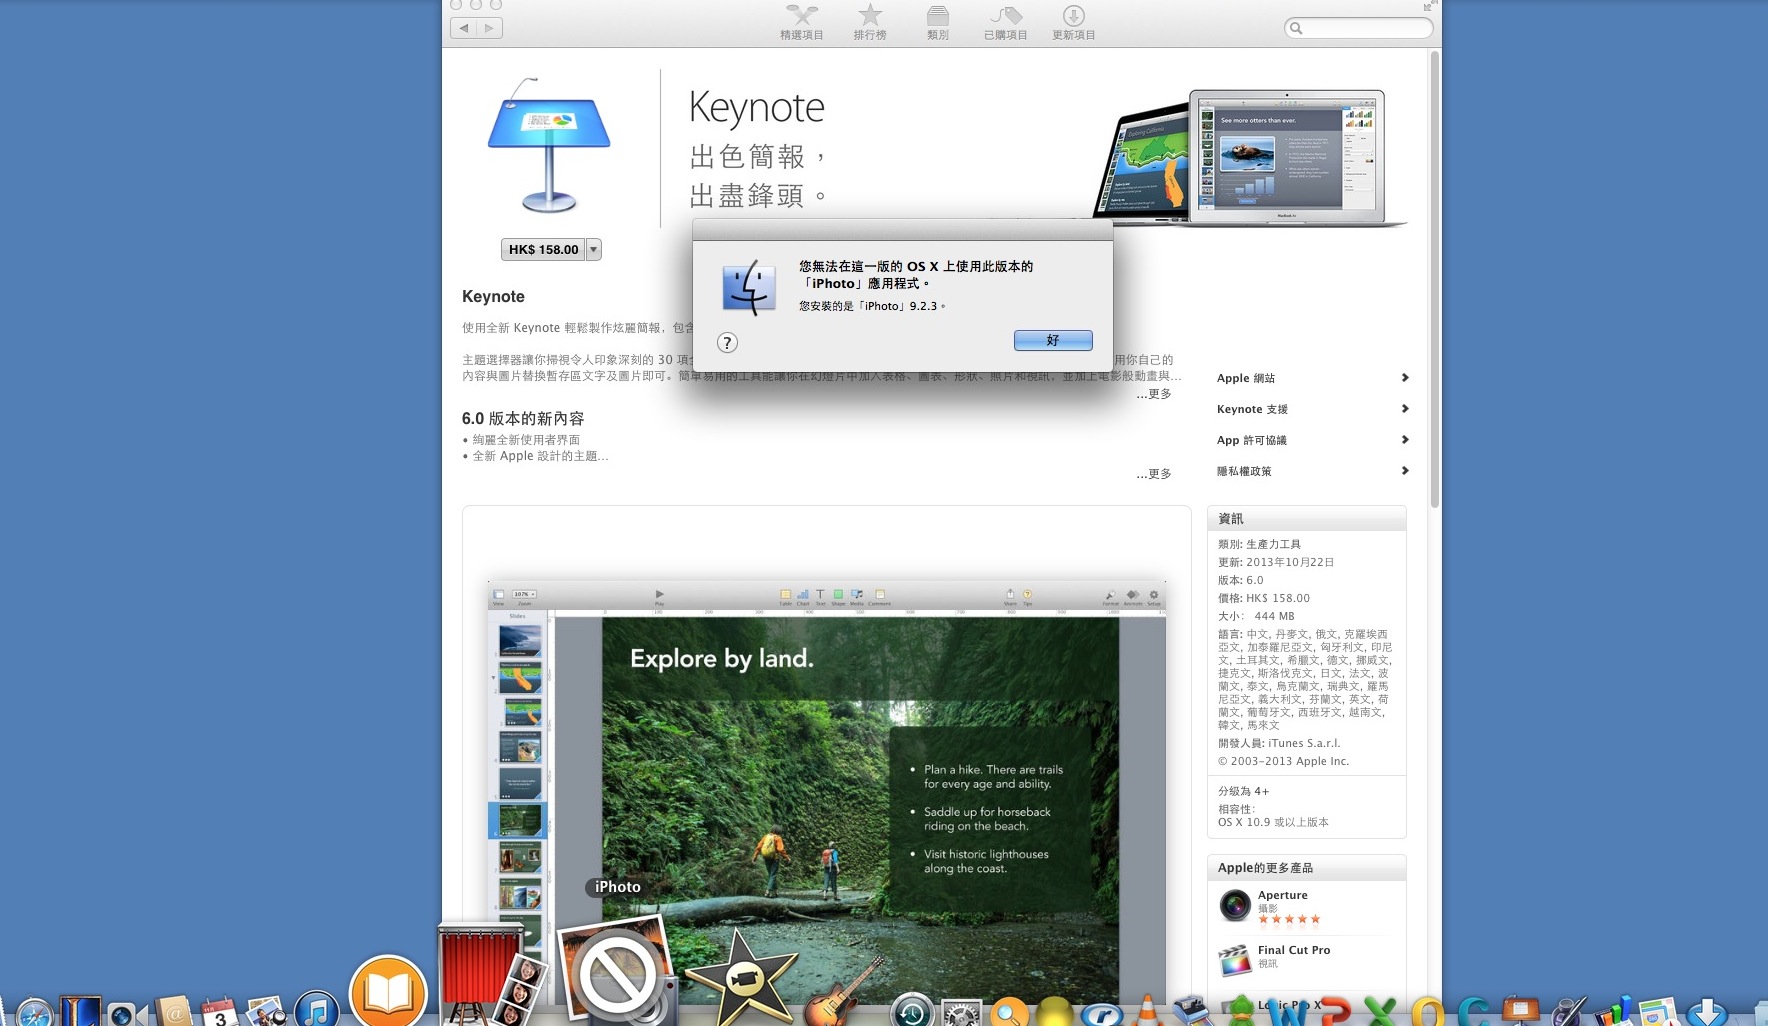Open the Final Cut Pro app listing
The width and height of the screenshot is (1768, 1026).
(1294, 950)
